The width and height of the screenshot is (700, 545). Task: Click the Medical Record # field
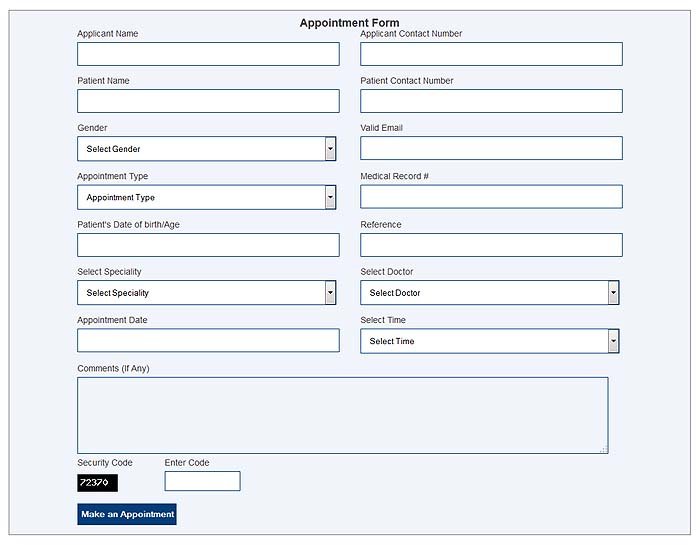pos(491,196)
